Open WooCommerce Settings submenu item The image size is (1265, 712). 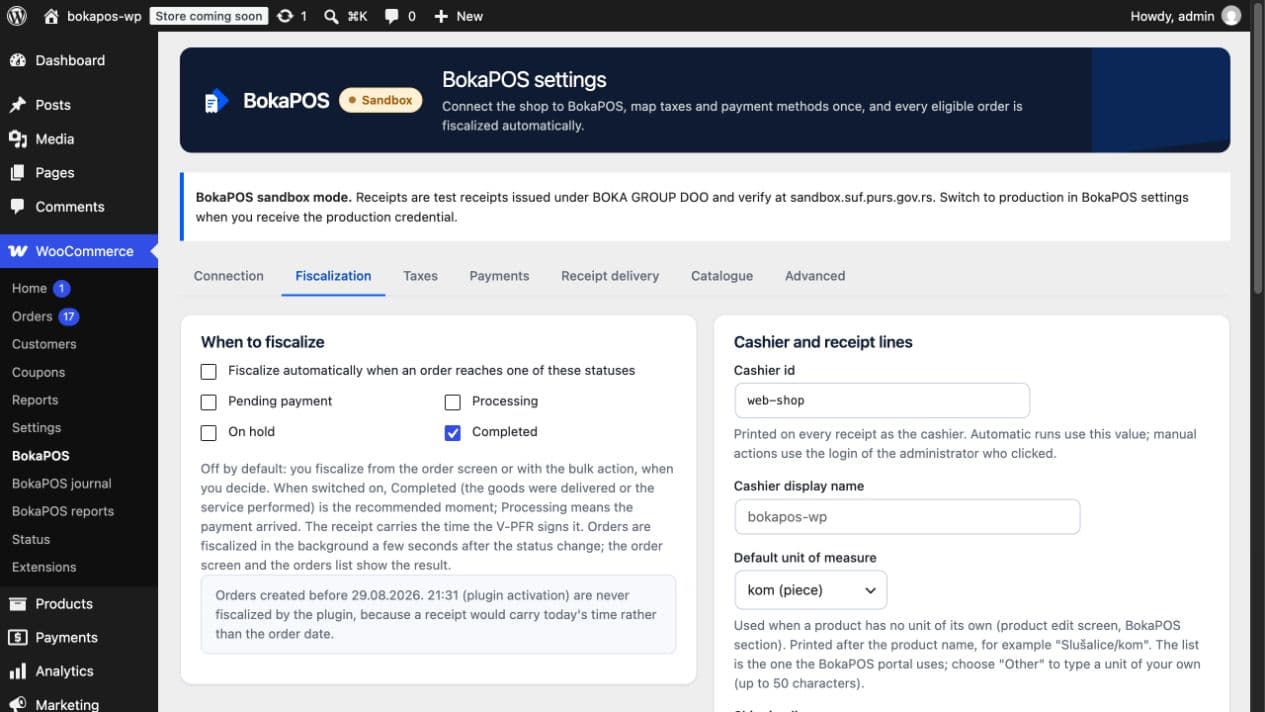(x=36, y=427)
